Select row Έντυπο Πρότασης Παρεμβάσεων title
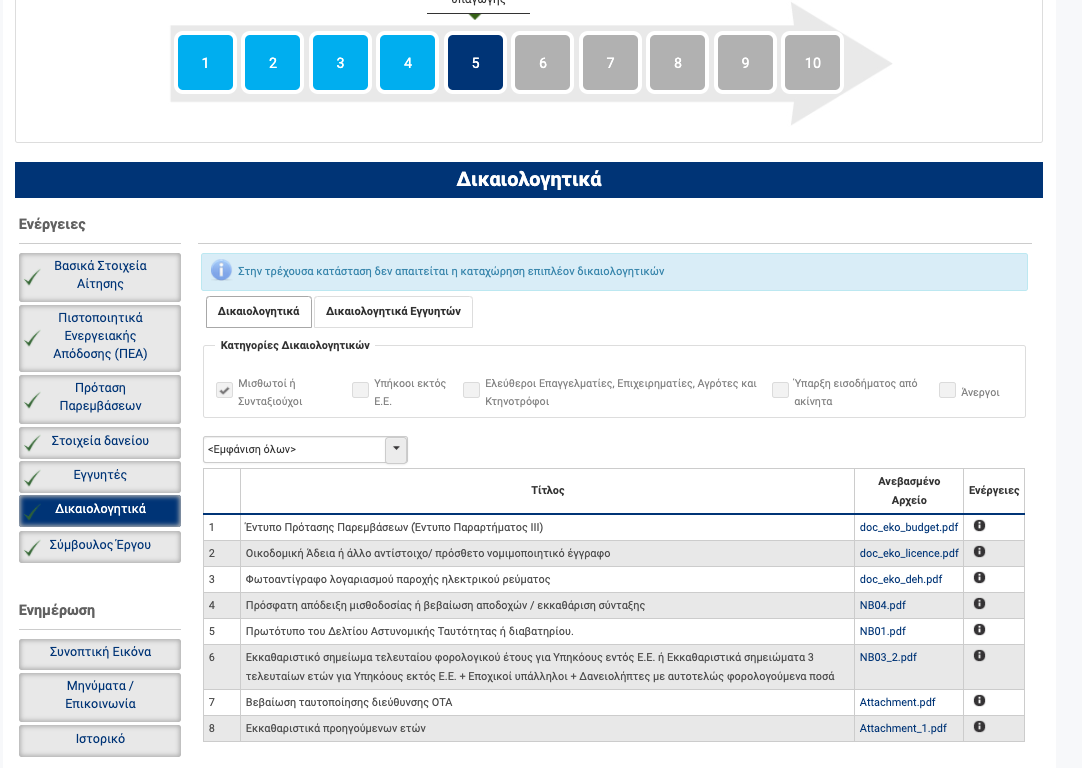Viewport: 1082px width, 768px height. pos(394,527)
